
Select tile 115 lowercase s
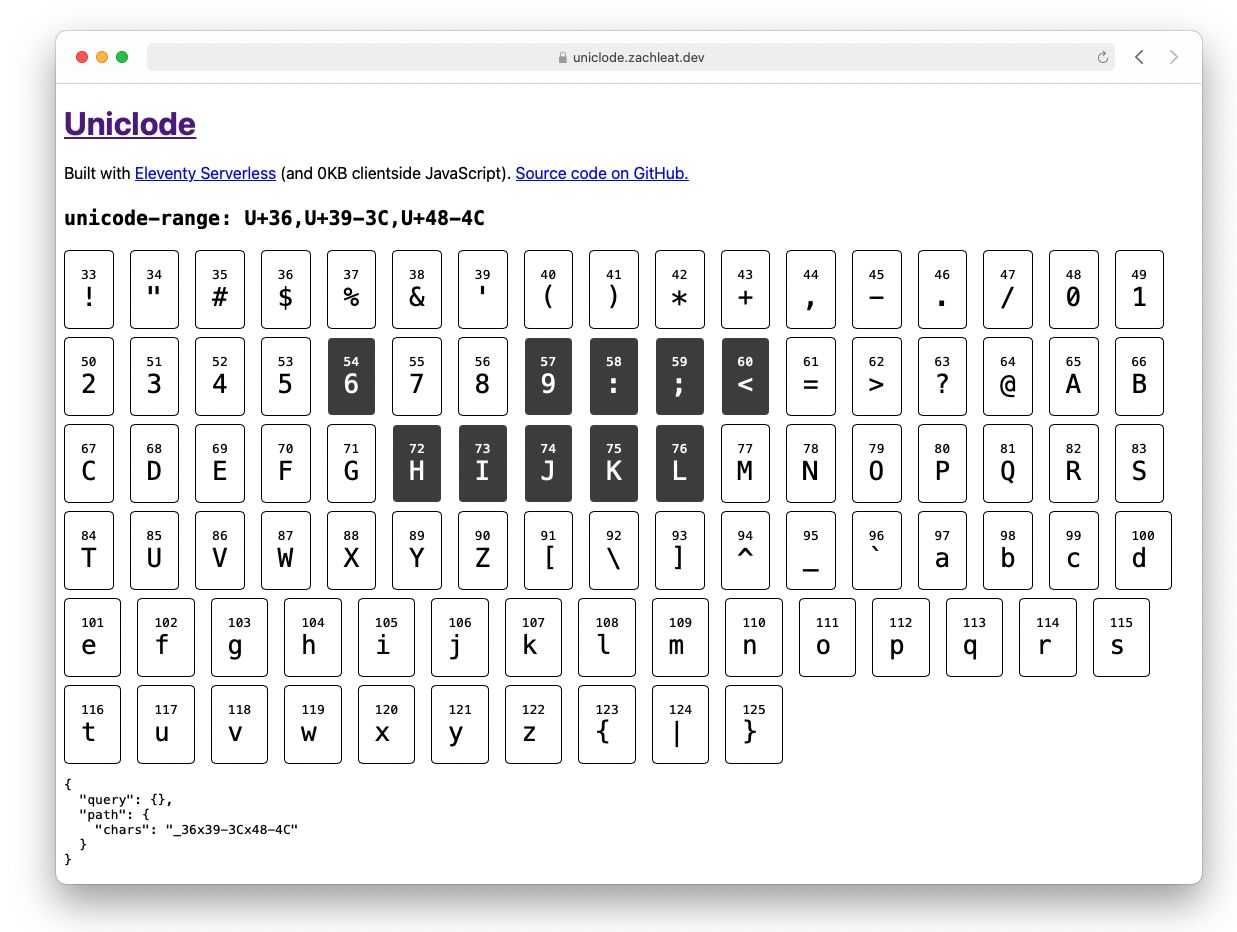tap(1121, 637)
